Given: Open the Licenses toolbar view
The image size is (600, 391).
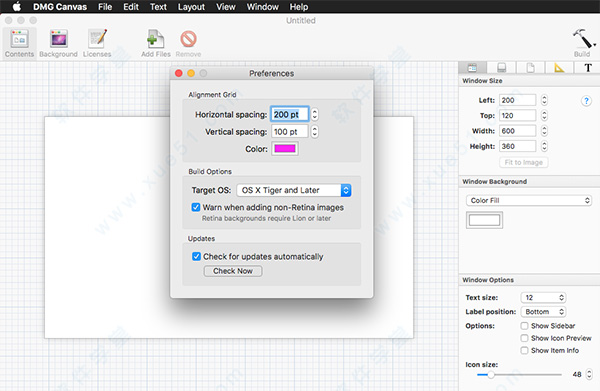Looking at the screenshot, I should click(97, 43).
